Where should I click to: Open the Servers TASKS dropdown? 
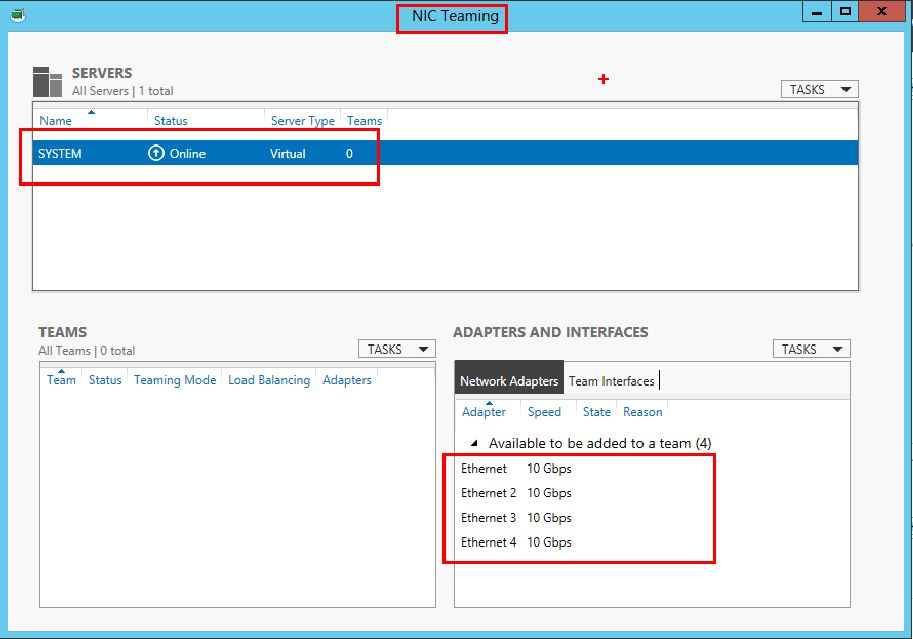819,89
